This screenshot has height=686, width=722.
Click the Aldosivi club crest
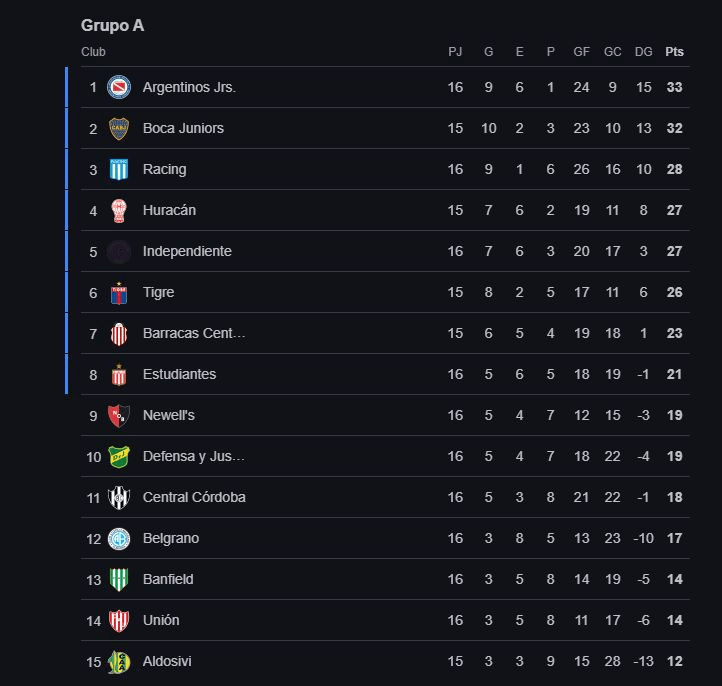tap(119, 661)
